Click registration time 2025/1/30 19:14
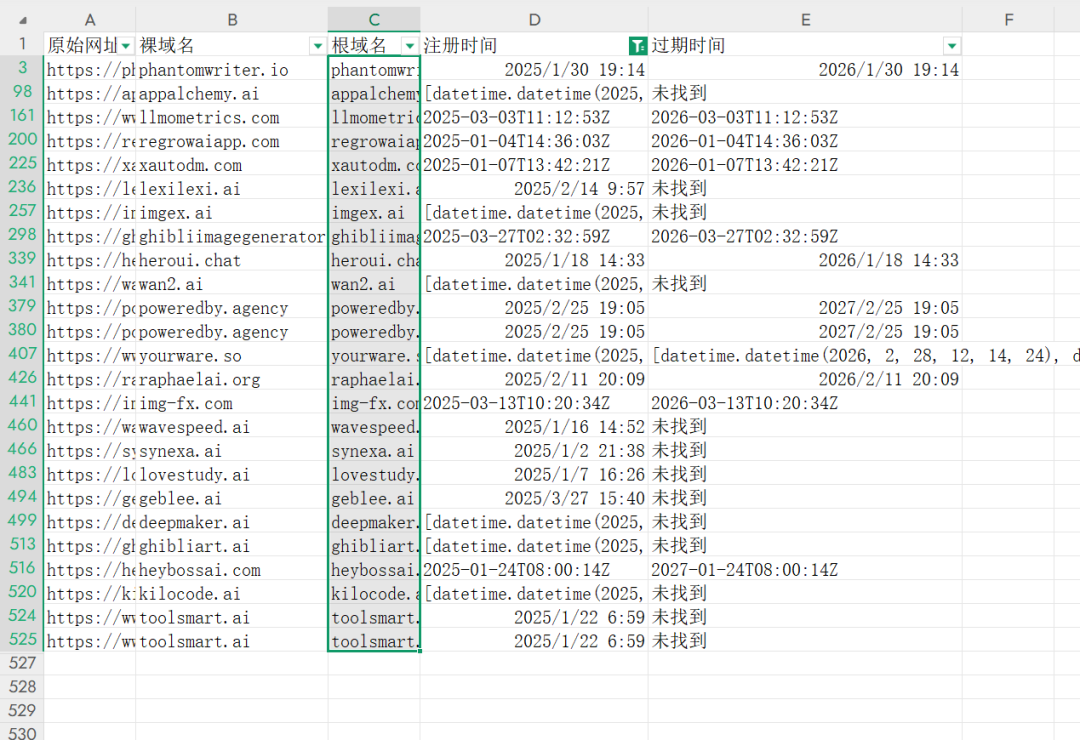Image resolution: width=1080 pixels, height=740 pixels. pyautogui.click(x=534, y=70)
